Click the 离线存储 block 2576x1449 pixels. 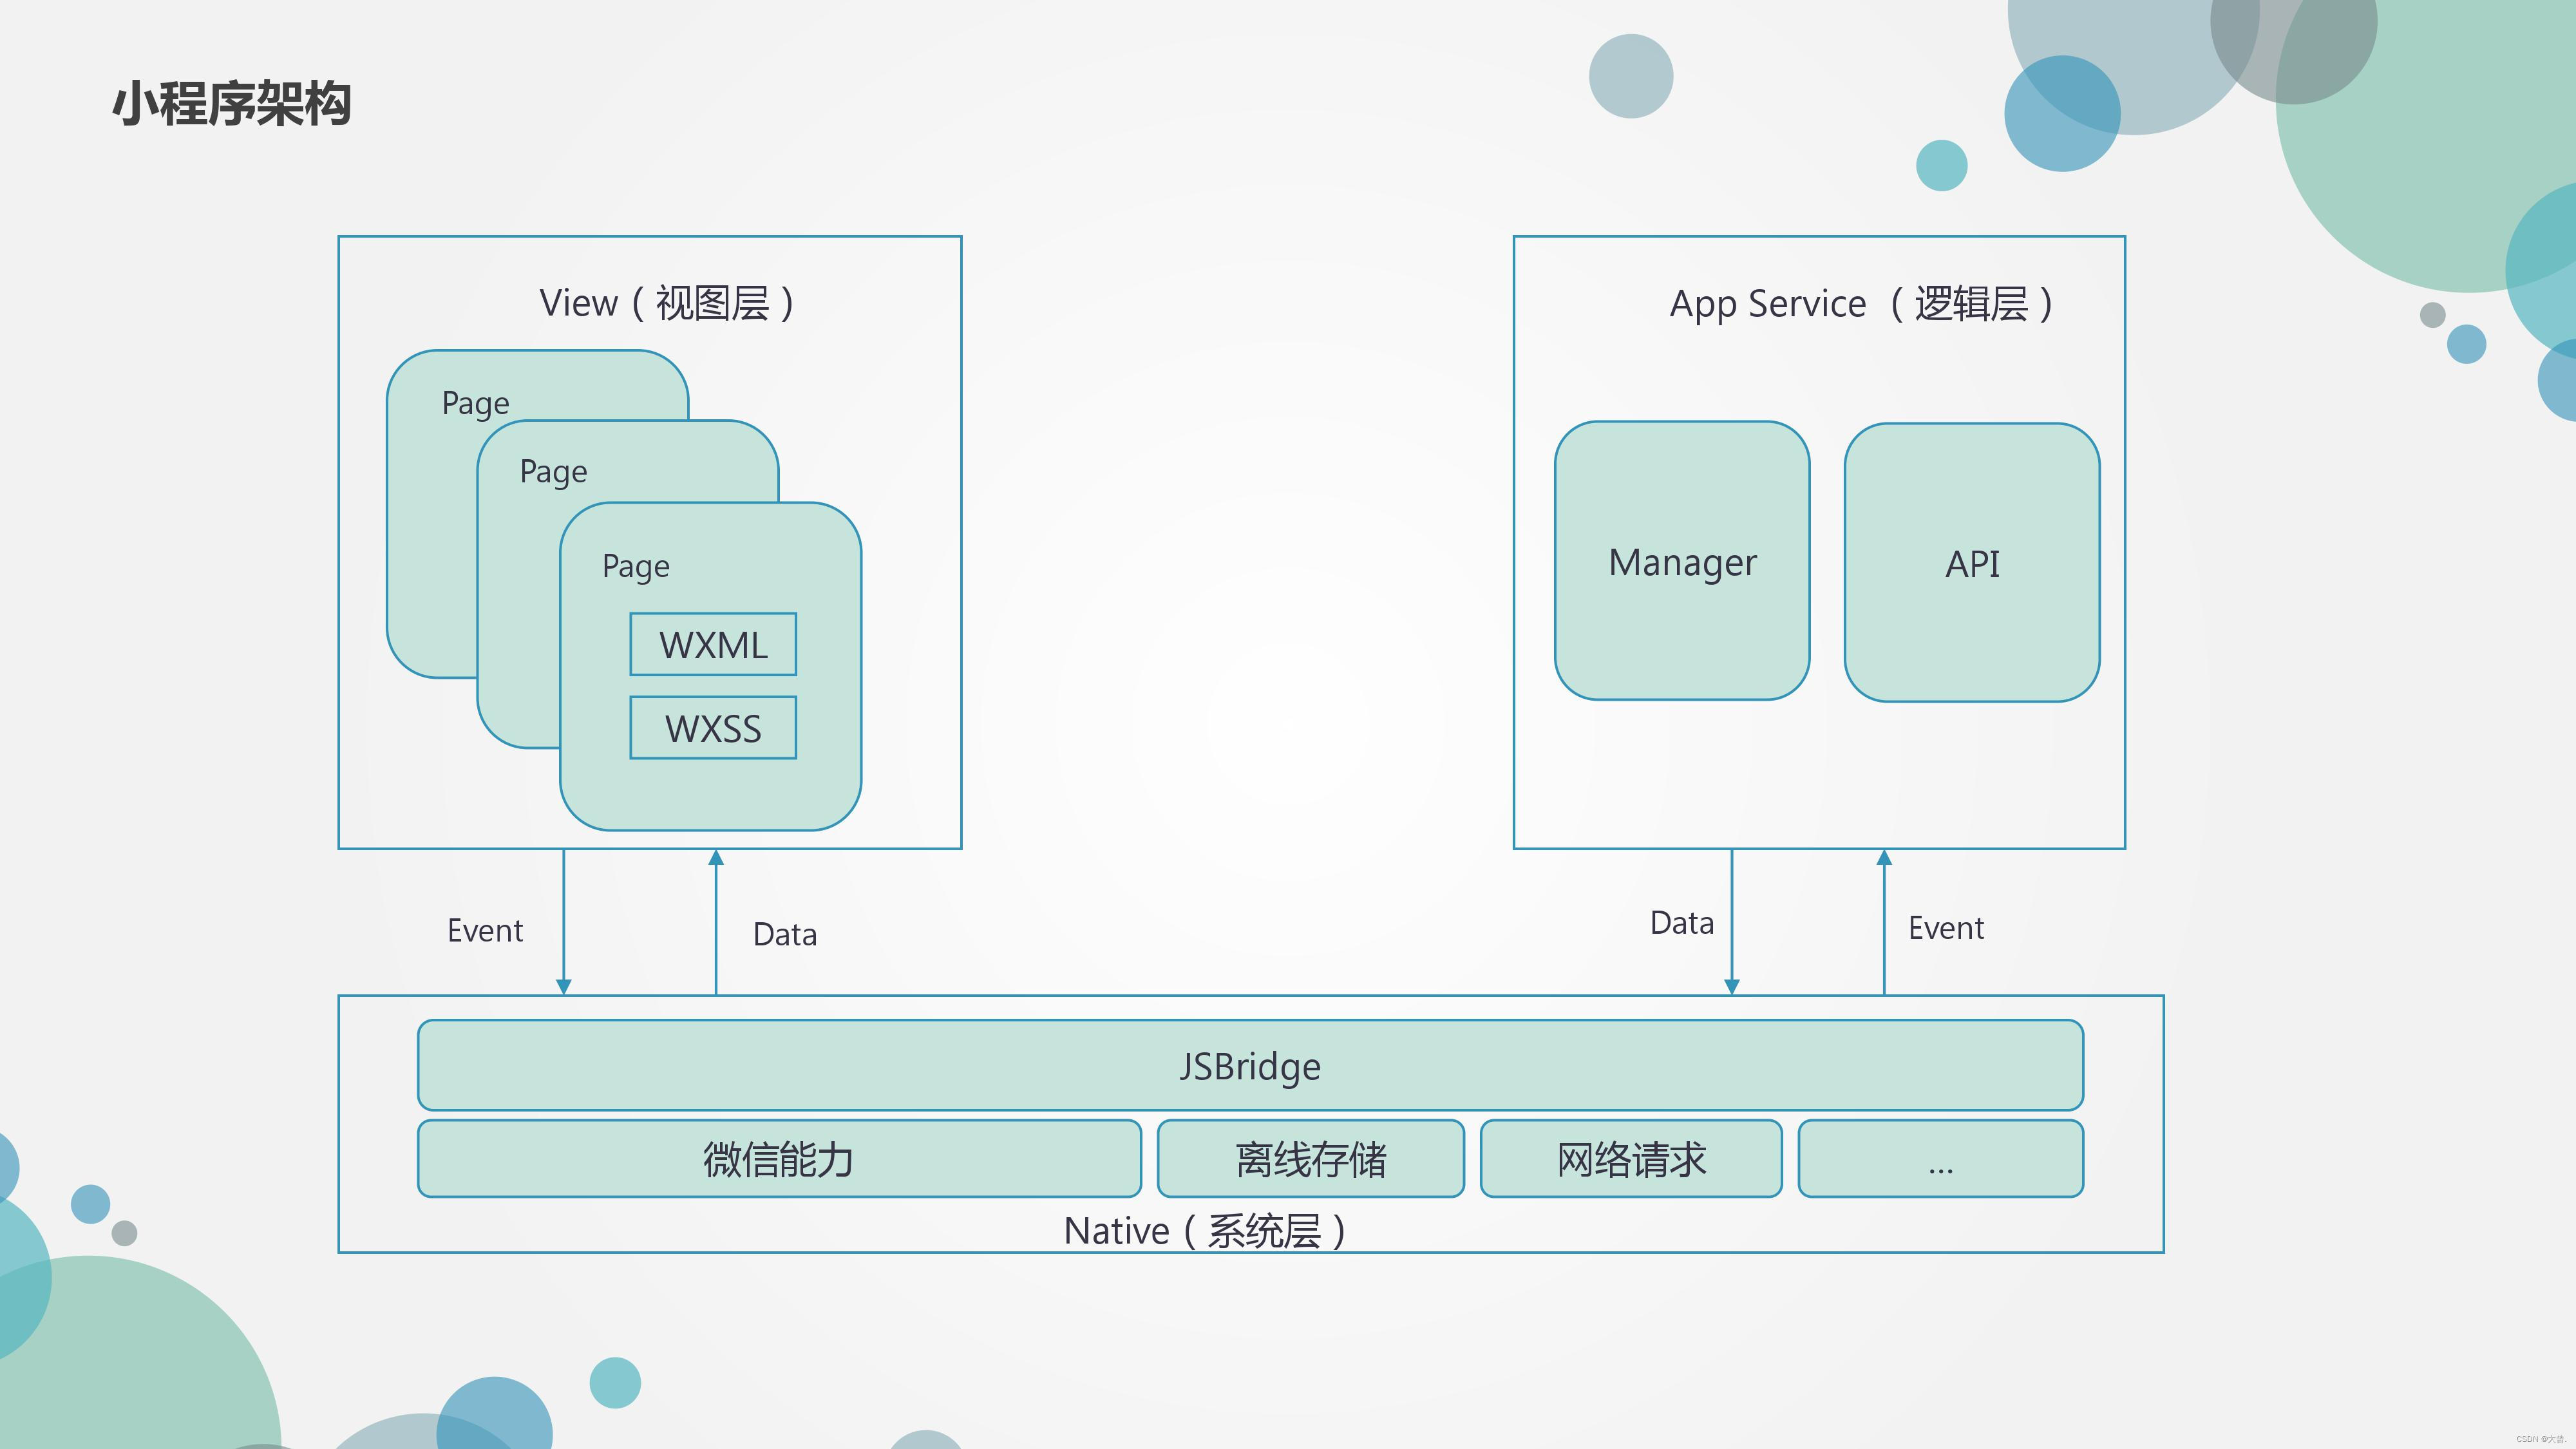(x=1311, y=1159)
